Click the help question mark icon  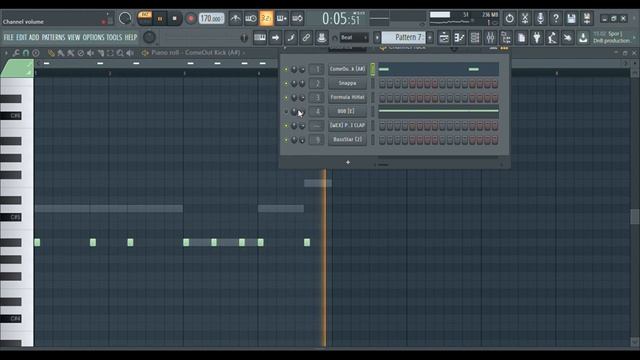(556, 18)
